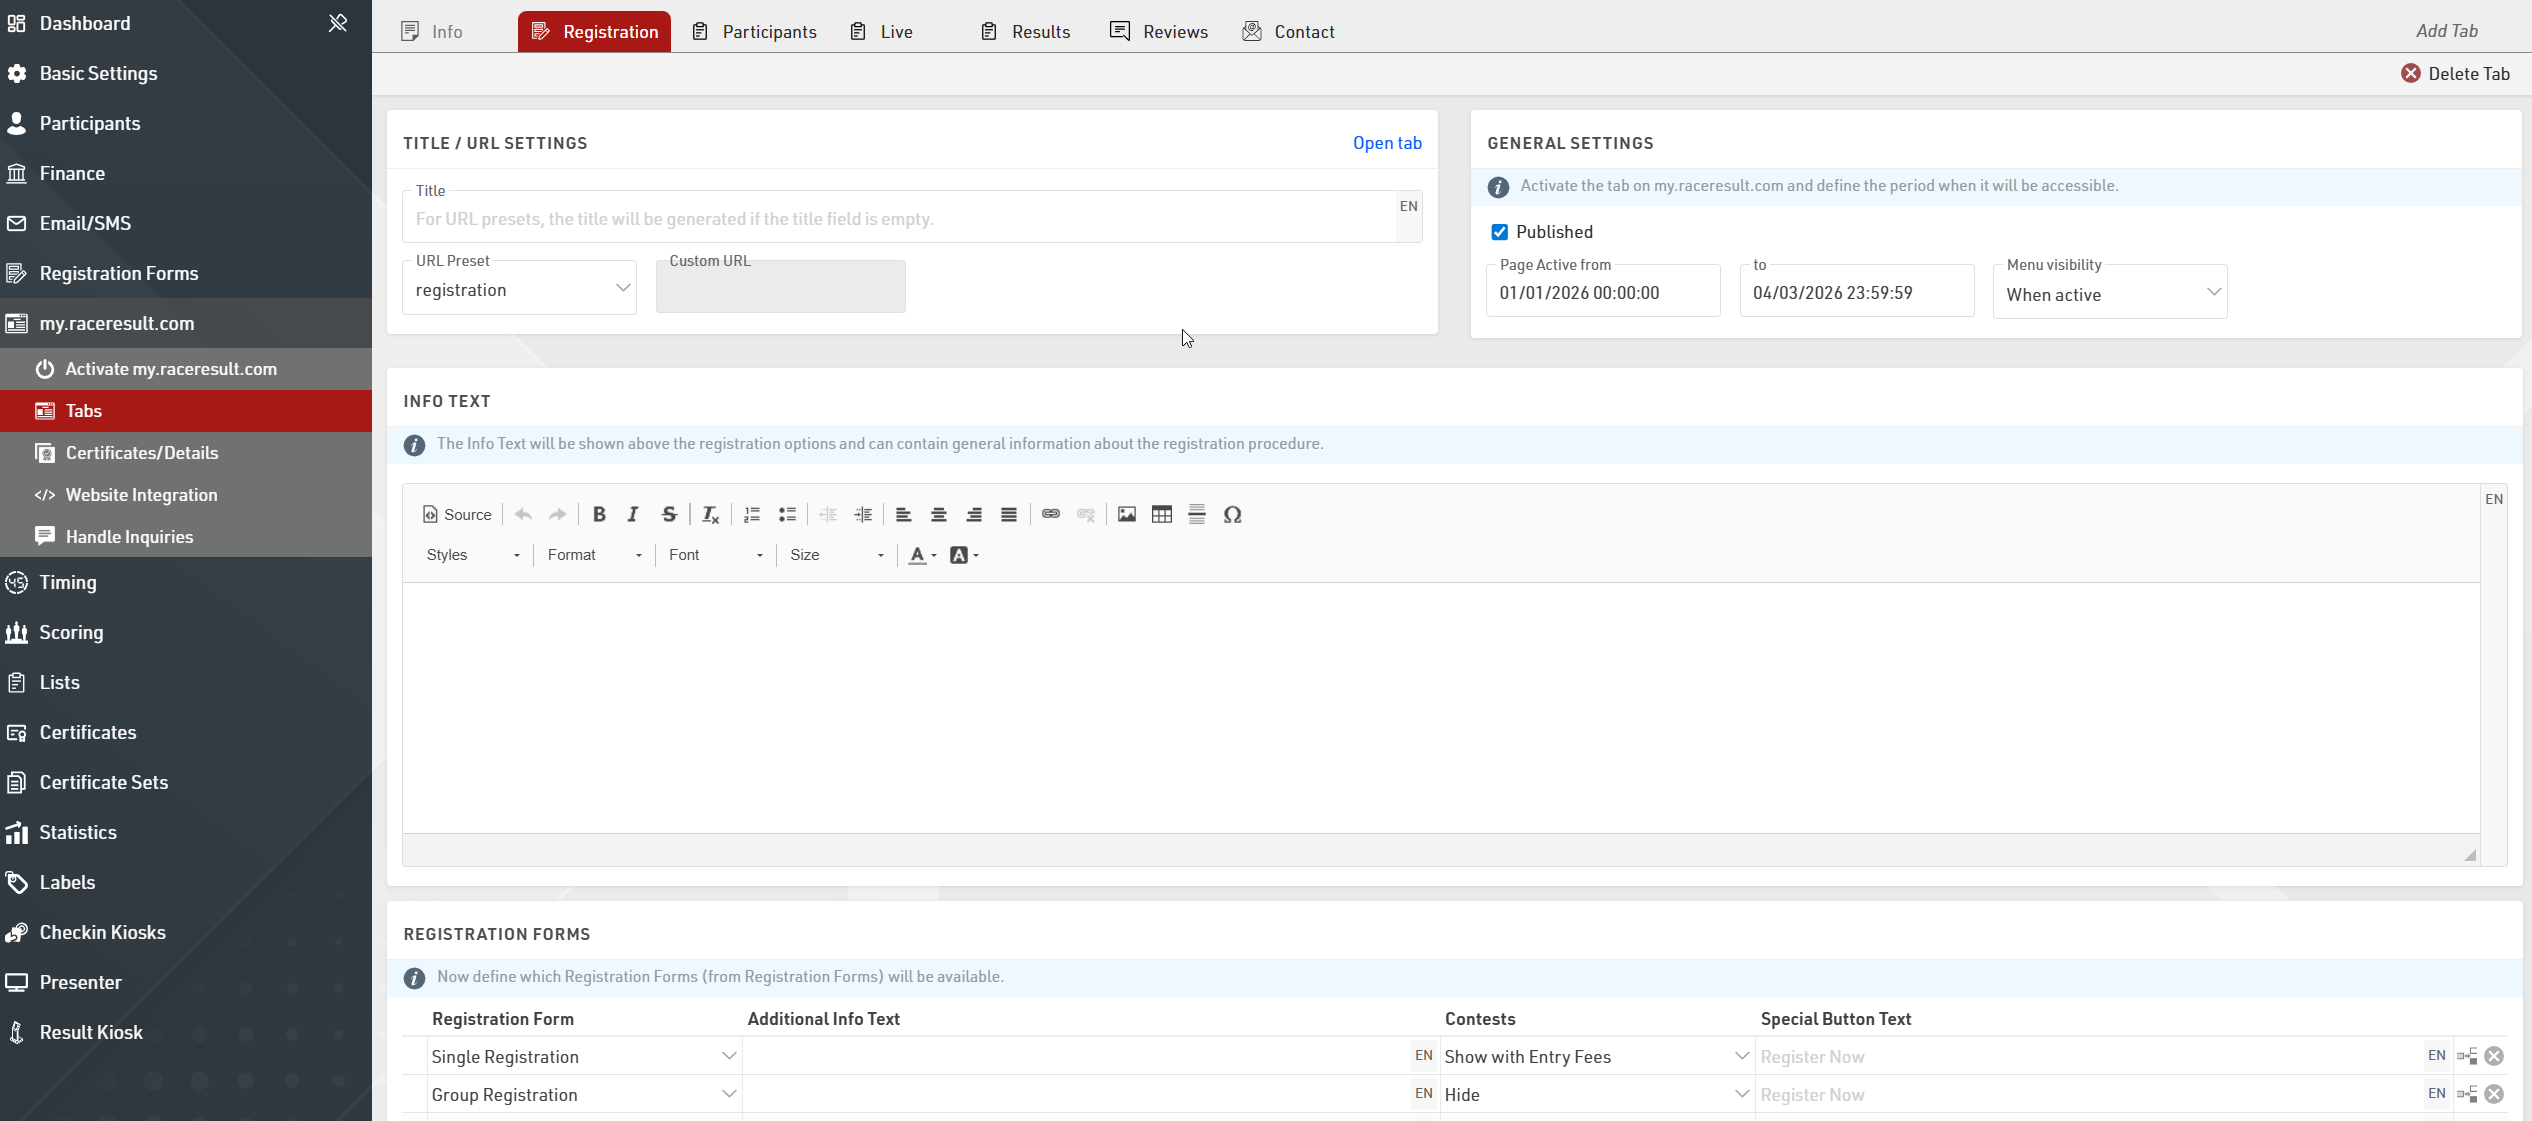This screenshot has width=2532, height=1121.
Task: Delete the Single Registration form row
Action: pyautogui.click(x=2494, y=1056)
